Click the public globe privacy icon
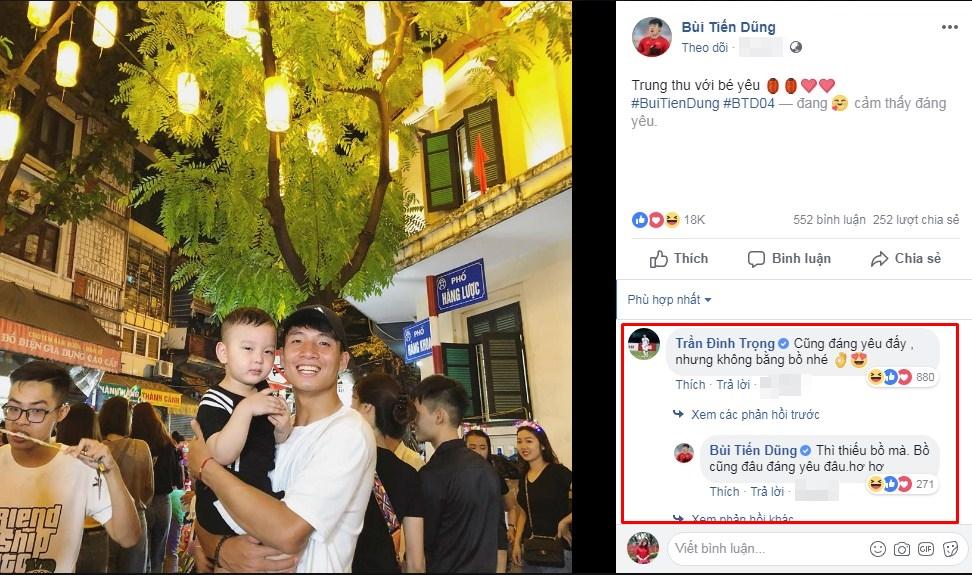This screenshot has height=575, width=972. pyautogui.click(x=796, y=47)
